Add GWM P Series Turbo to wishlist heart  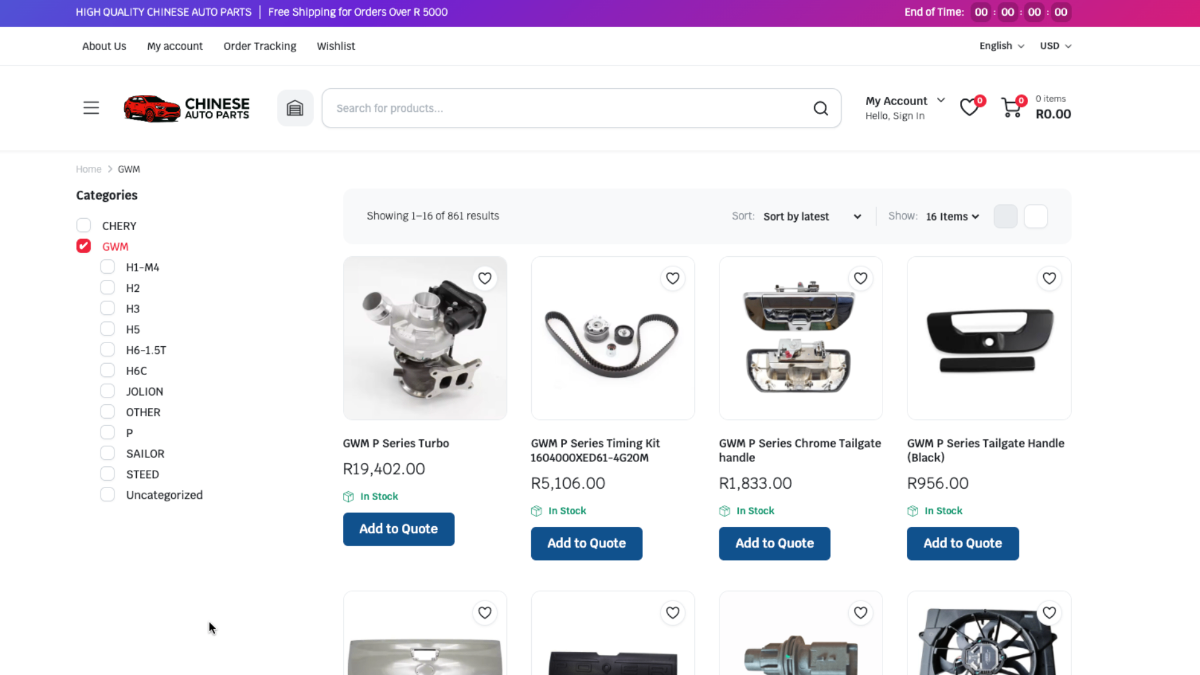(x=484, y=278)
